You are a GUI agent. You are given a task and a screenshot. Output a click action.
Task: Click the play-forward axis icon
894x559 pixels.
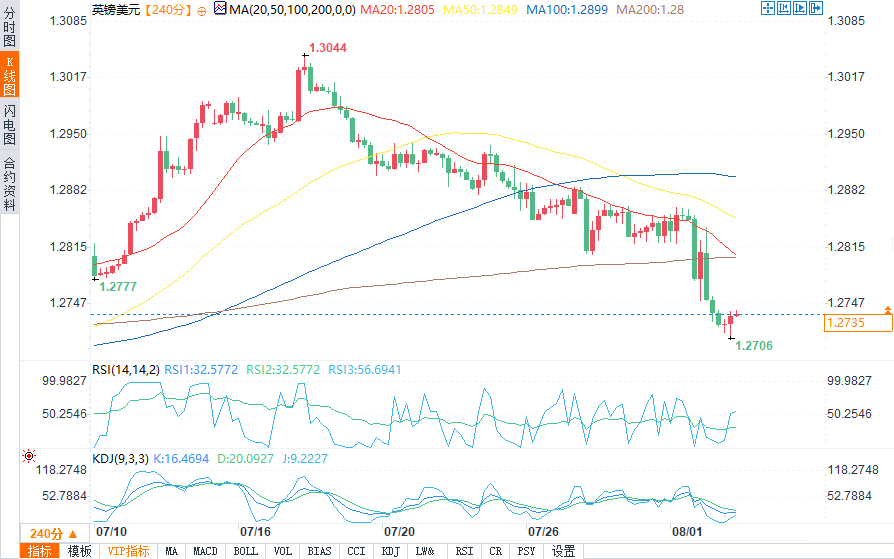pos(799,8)
